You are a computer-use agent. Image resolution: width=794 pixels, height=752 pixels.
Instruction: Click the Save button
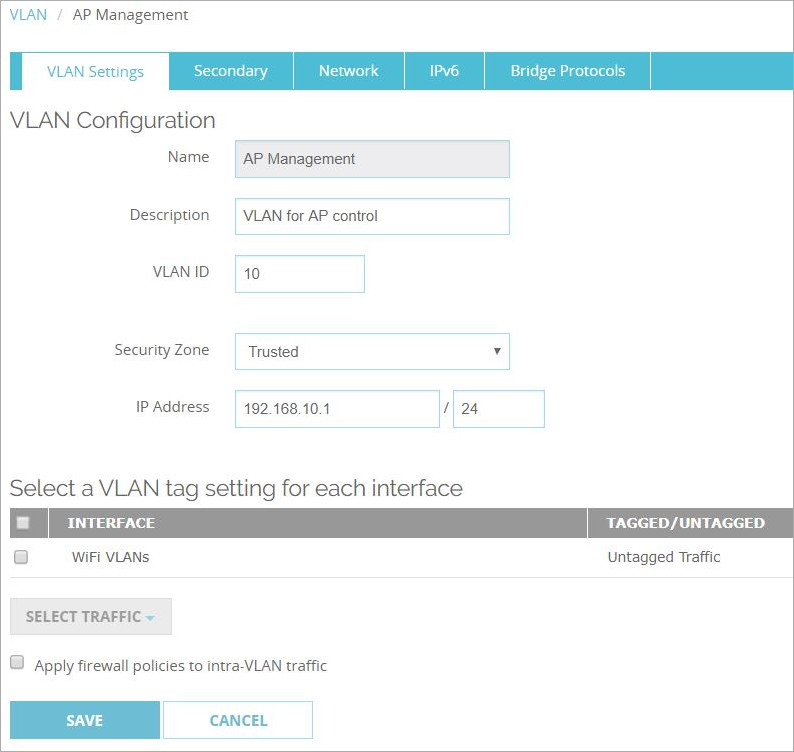click(84, 720)
